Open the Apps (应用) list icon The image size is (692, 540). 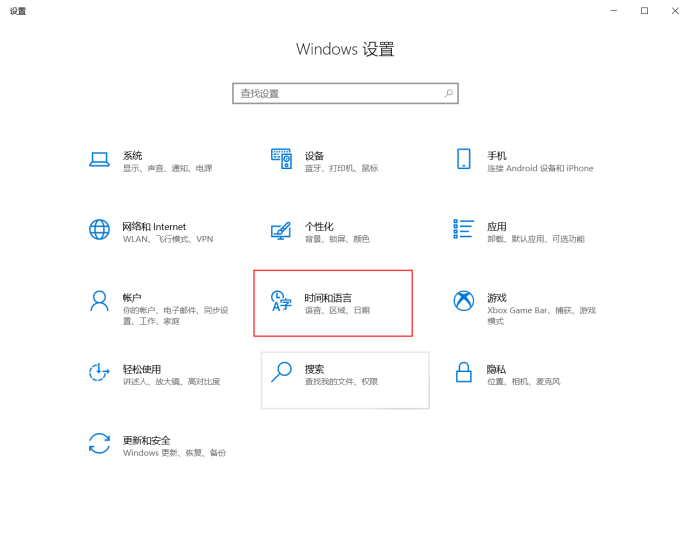click(x=463, y=229)
